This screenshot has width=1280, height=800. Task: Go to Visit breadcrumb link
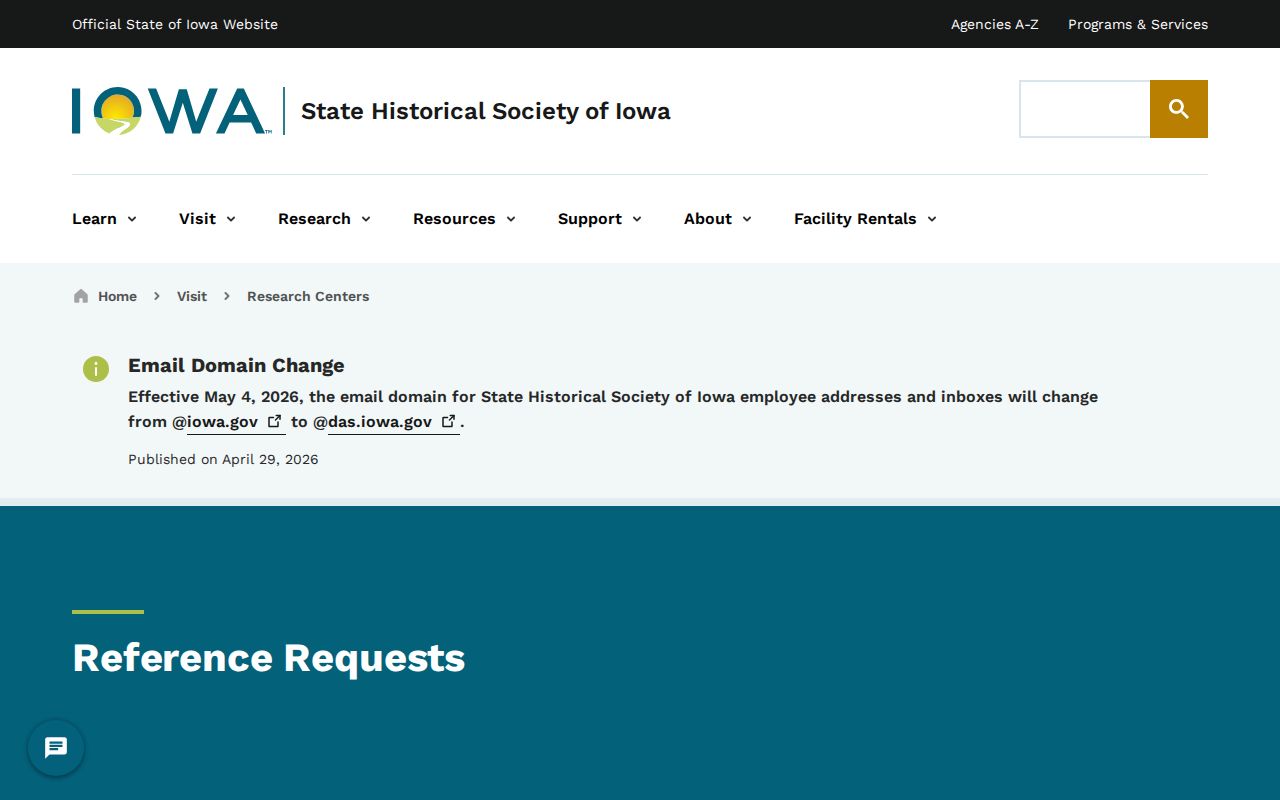(192, 296)
